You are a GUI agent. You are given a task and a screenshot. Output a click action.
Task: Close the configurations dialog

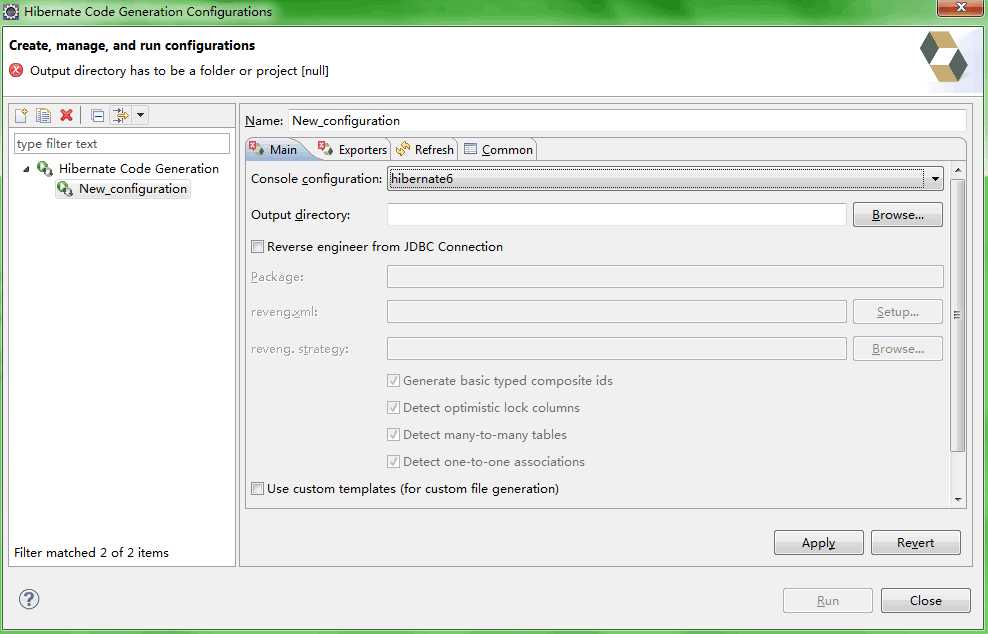926,601
